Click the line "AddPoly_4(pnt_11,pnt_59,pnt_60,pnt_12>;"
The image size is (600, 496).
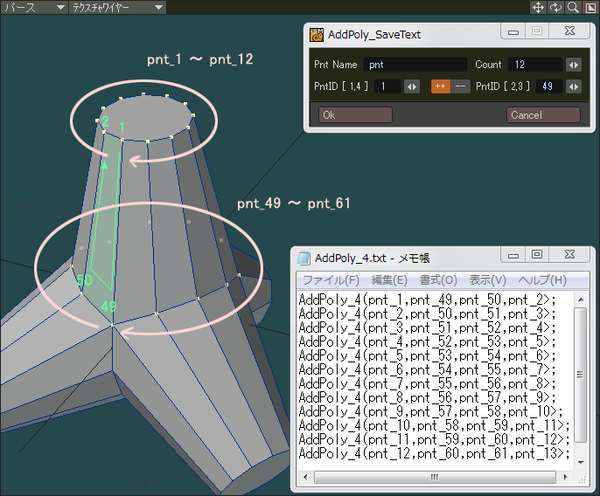434,440
